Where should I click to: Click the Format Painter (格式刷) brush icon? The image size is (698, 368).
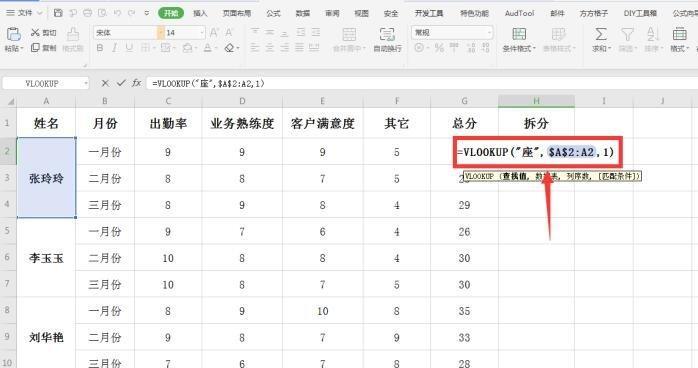click(x=73, y=34)
